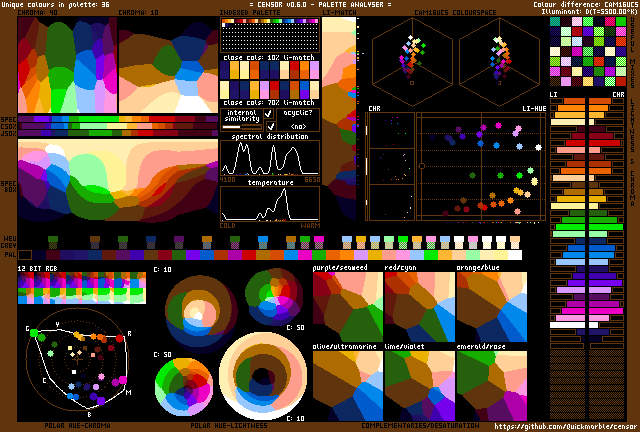Select the spectral distribution graph
640x432 pixels.
(270, 158)
